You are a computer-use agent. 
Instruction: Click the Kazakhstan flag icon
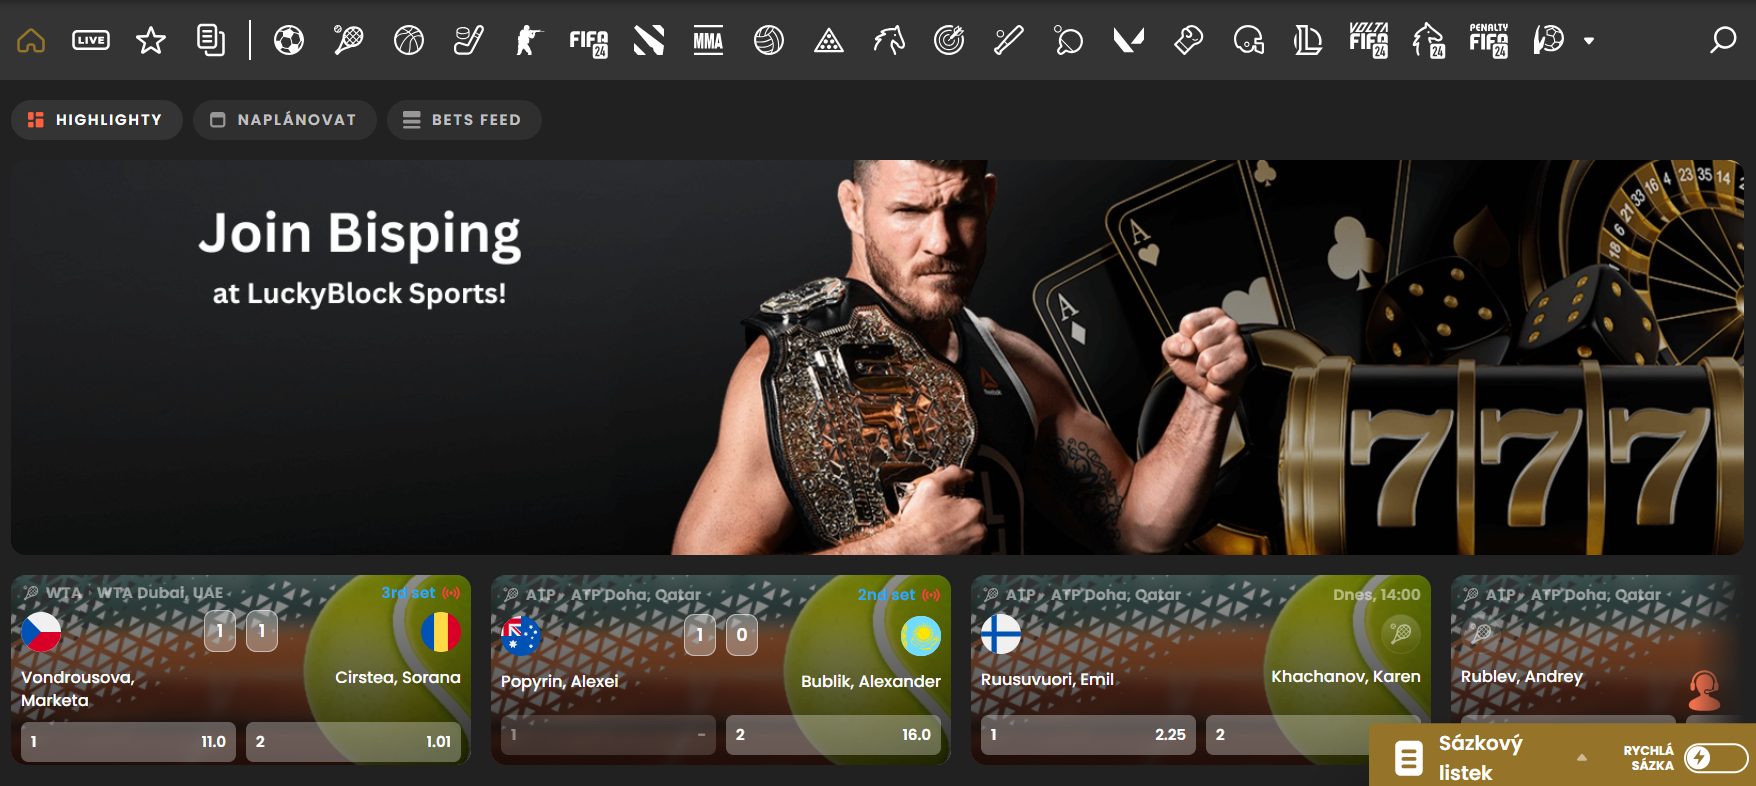tap(921, 636)
